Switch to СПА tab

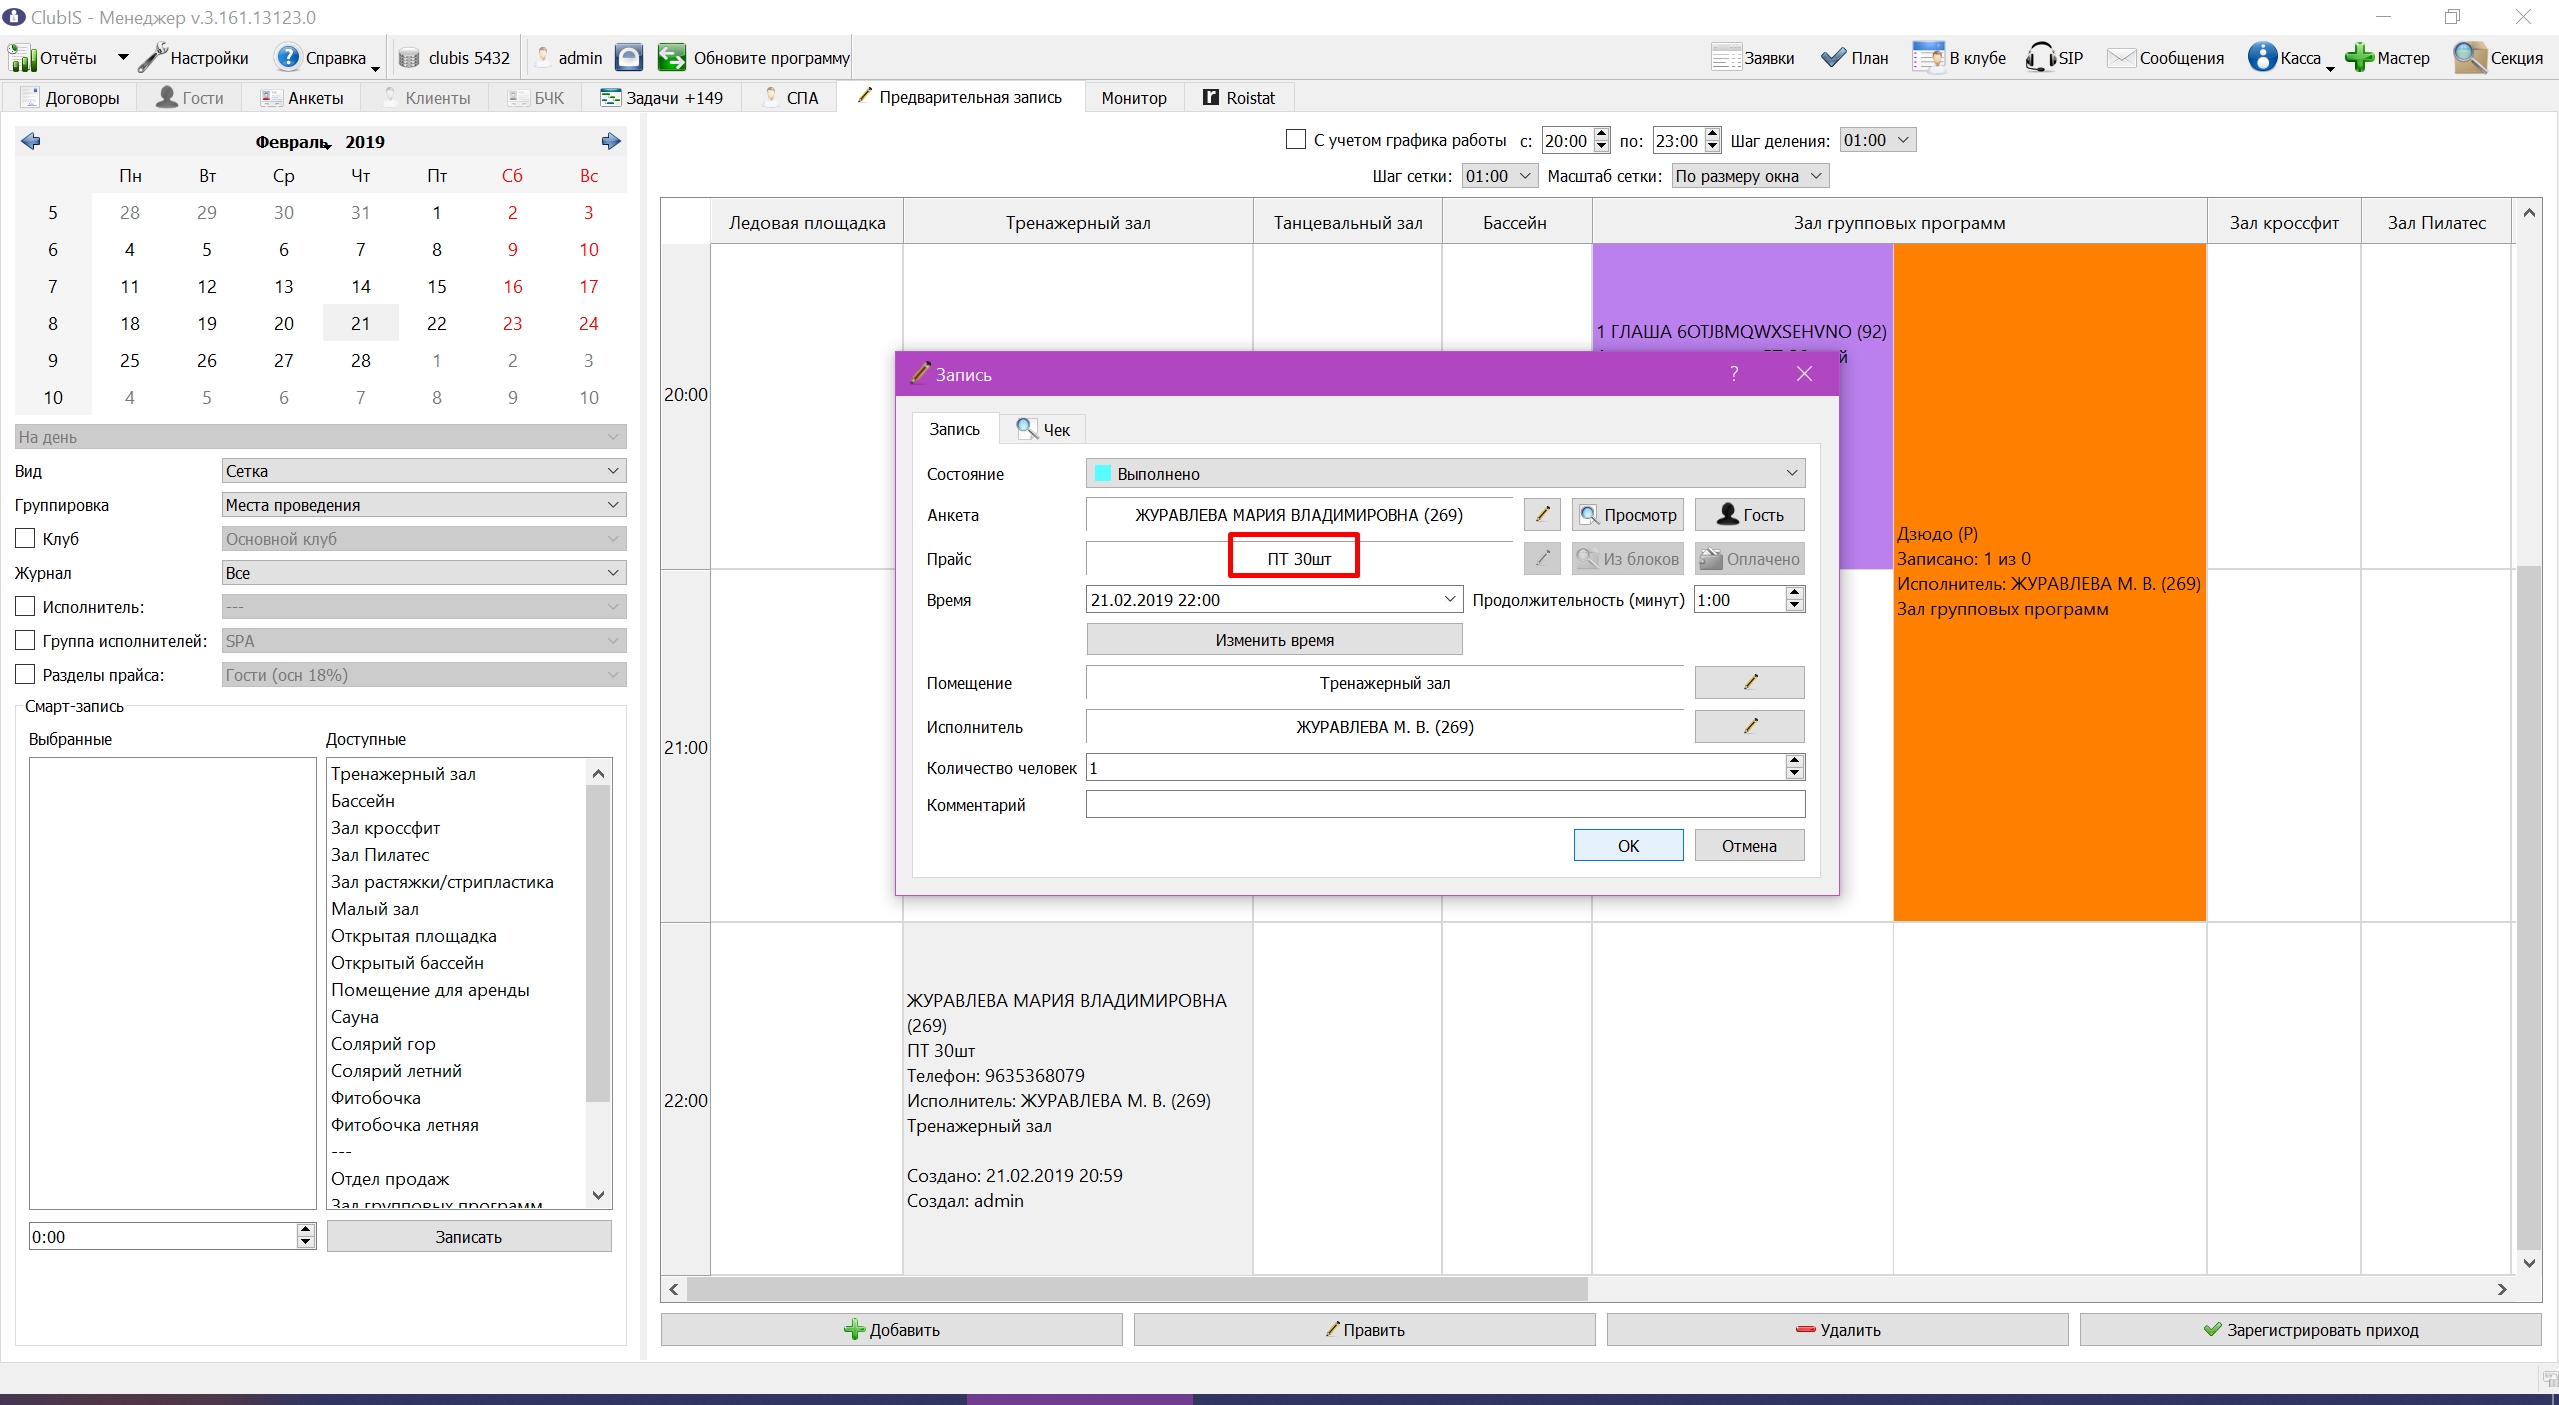790,98
